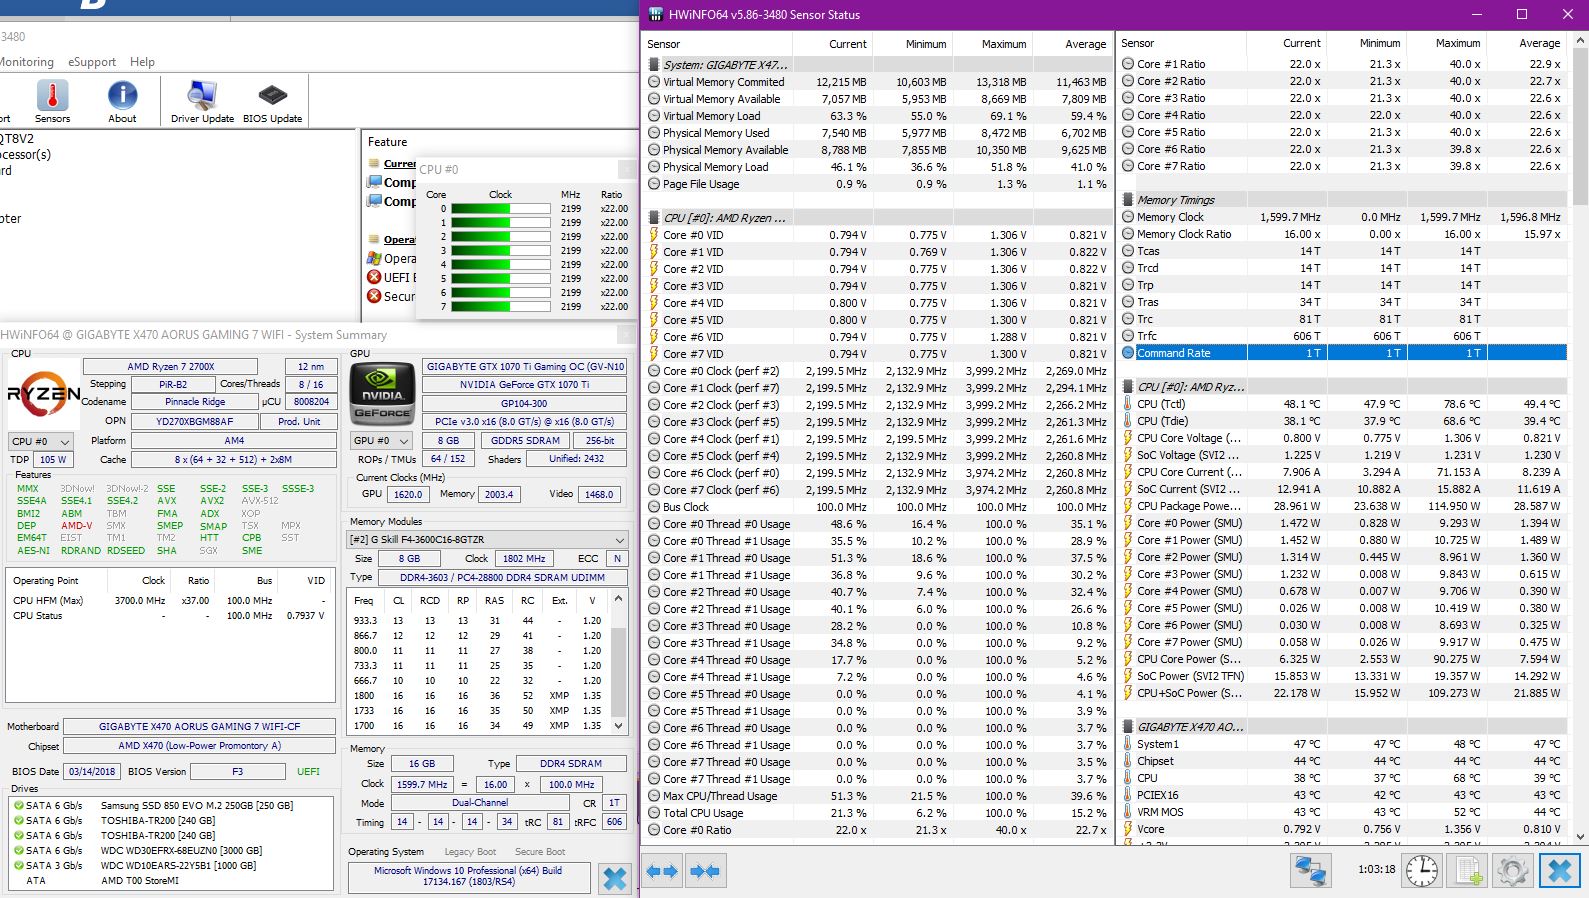Launch the Driver Update tool
The image size is (1589, 898).
coord(202,102)
